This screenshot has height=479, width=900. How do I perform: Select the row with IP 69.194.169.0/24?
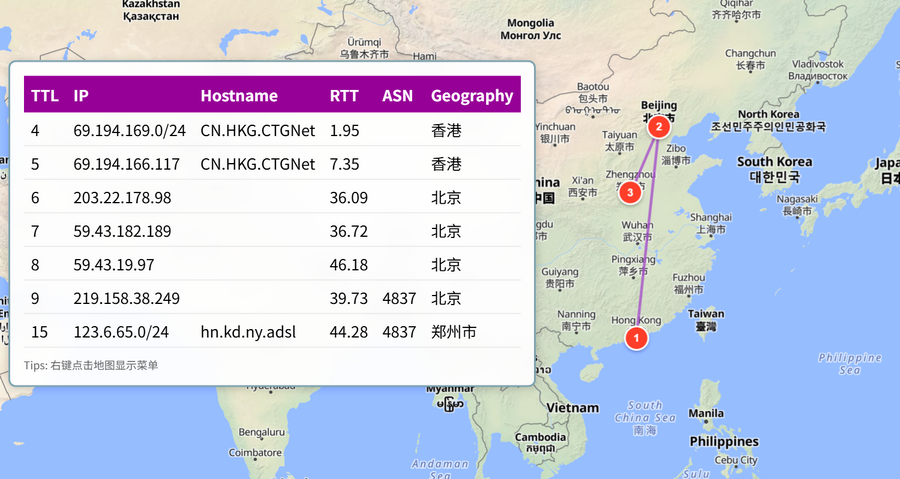(272, 130)
